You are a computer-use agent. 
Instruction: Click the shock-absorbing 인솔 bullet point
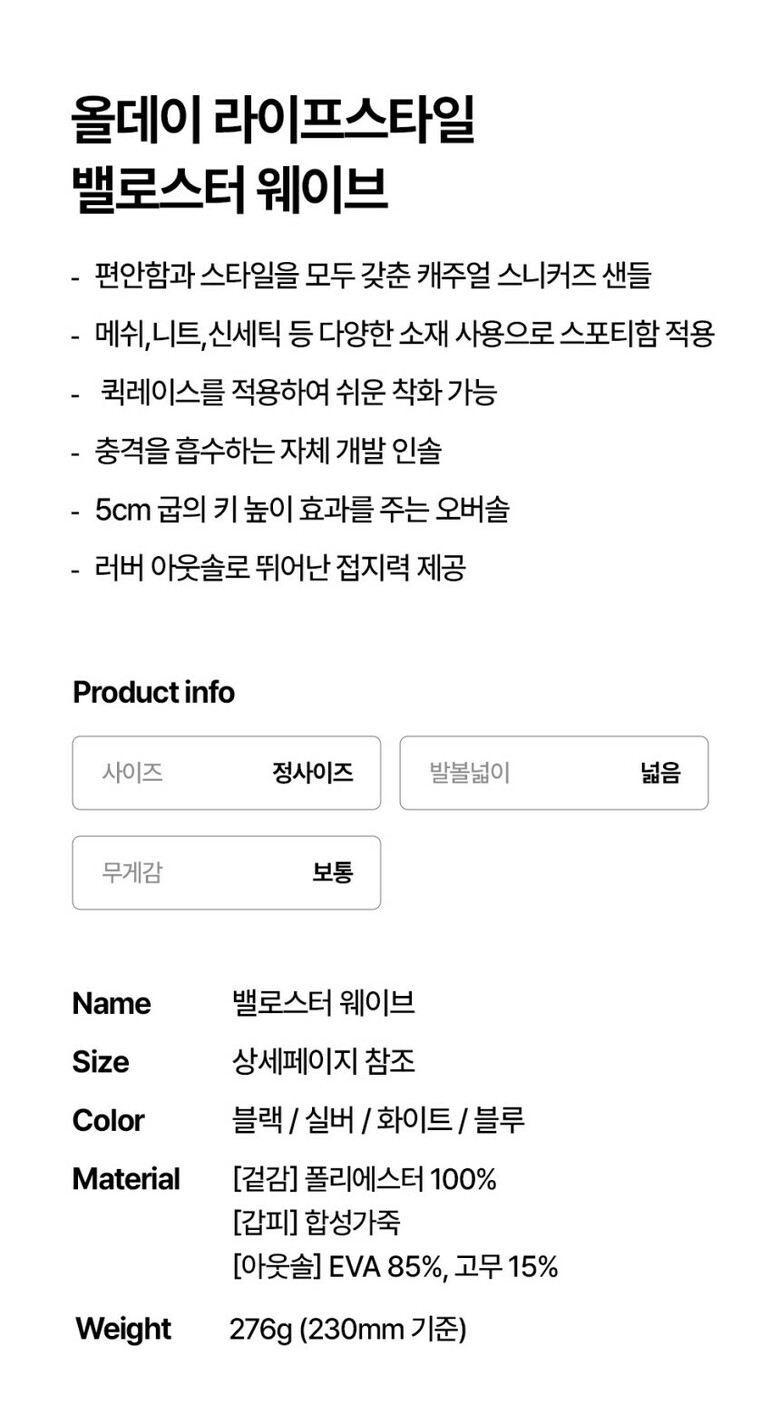[x=268, y=451]
